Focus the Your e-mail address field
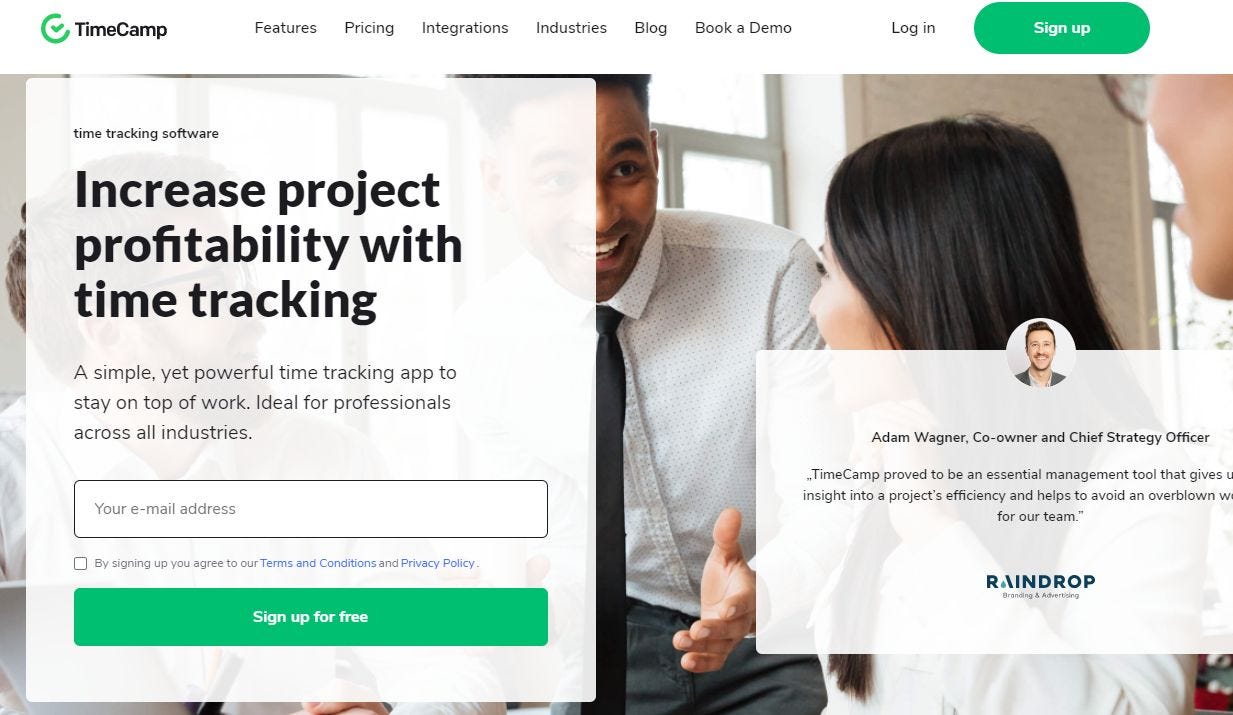This screenshot has height=715, width=1233. pyautogui.click(x=311, y=509)
